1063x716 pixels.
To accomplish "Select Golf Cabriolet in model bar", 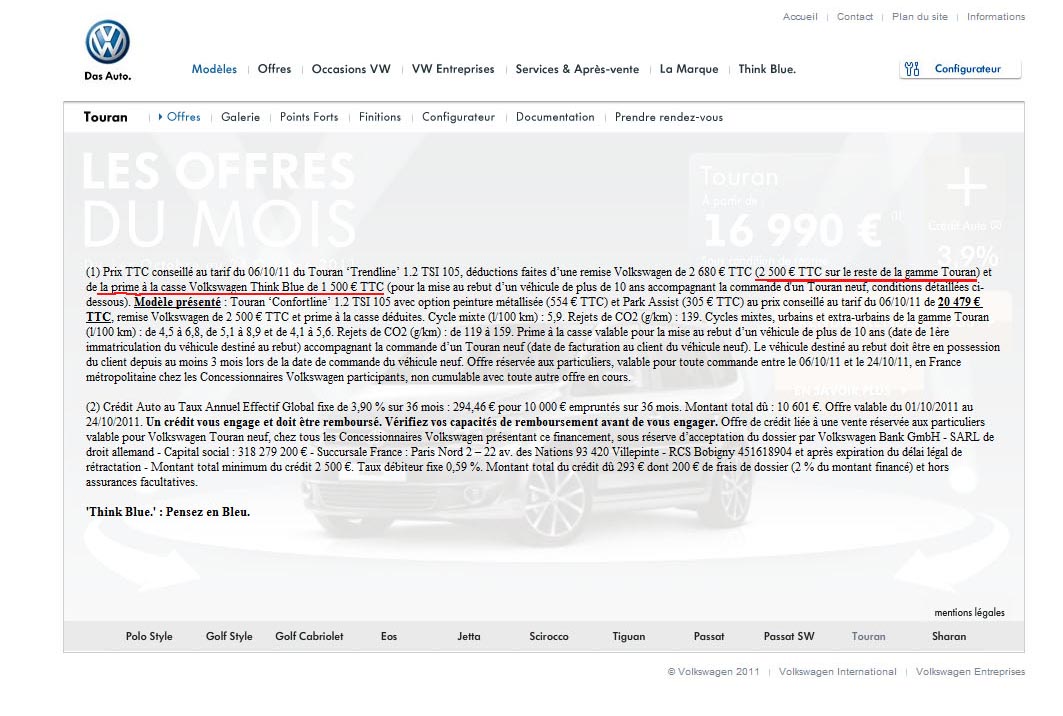I will 309,636.
